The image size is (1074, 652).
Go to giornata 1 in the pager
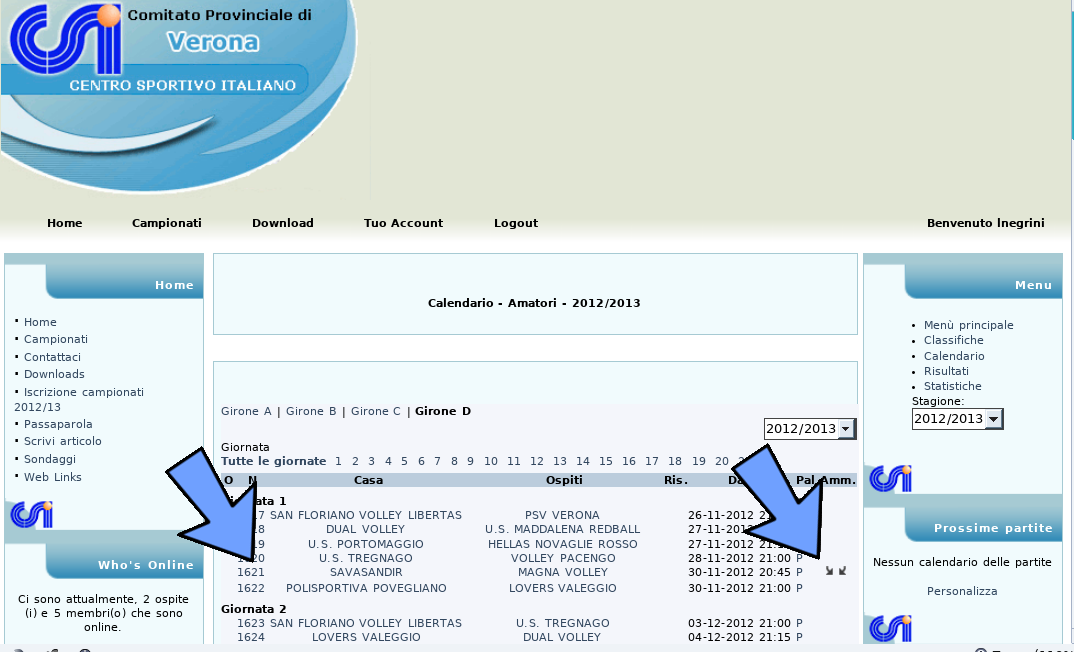(x=337, y=462)
